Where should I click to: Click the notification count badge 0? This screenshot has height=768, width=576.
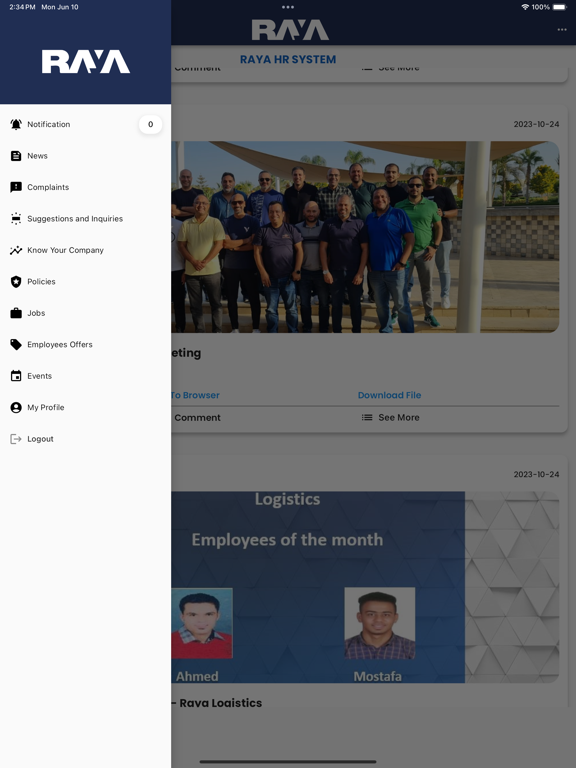(150, 124)
